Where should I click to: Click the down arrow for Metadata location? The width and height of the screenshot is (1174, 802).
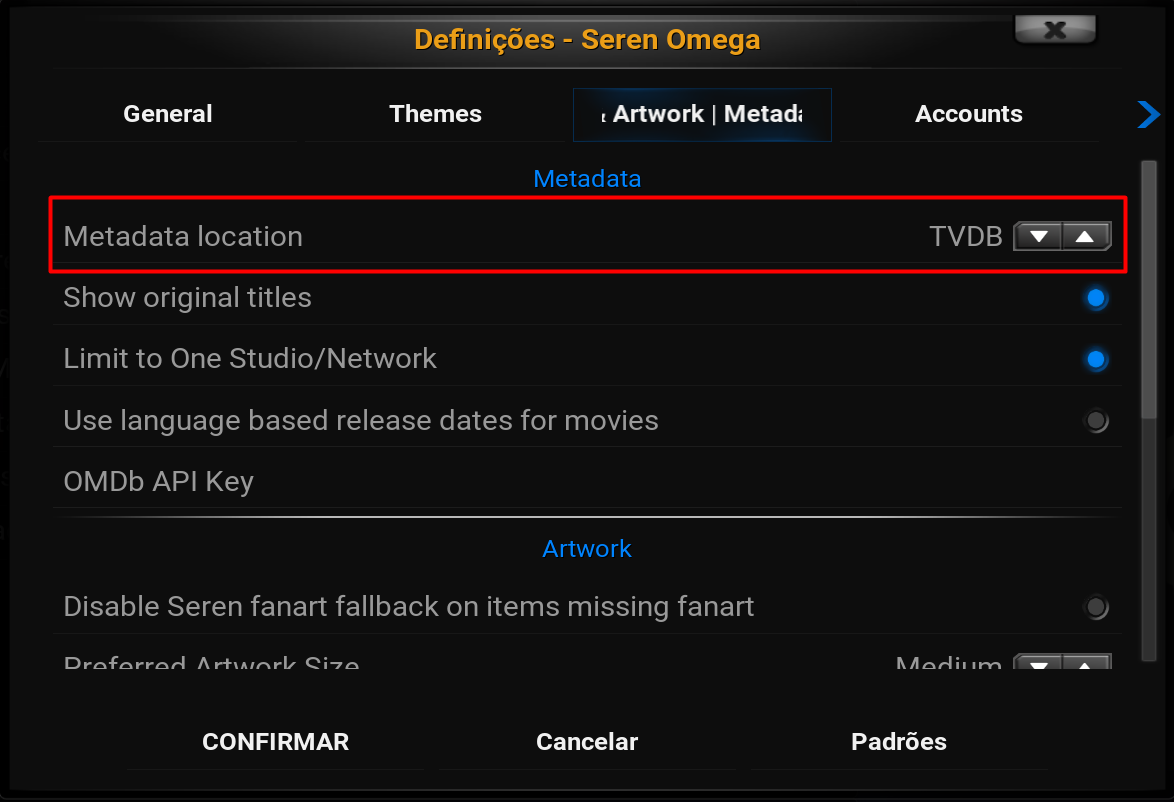pos(1040,236)
